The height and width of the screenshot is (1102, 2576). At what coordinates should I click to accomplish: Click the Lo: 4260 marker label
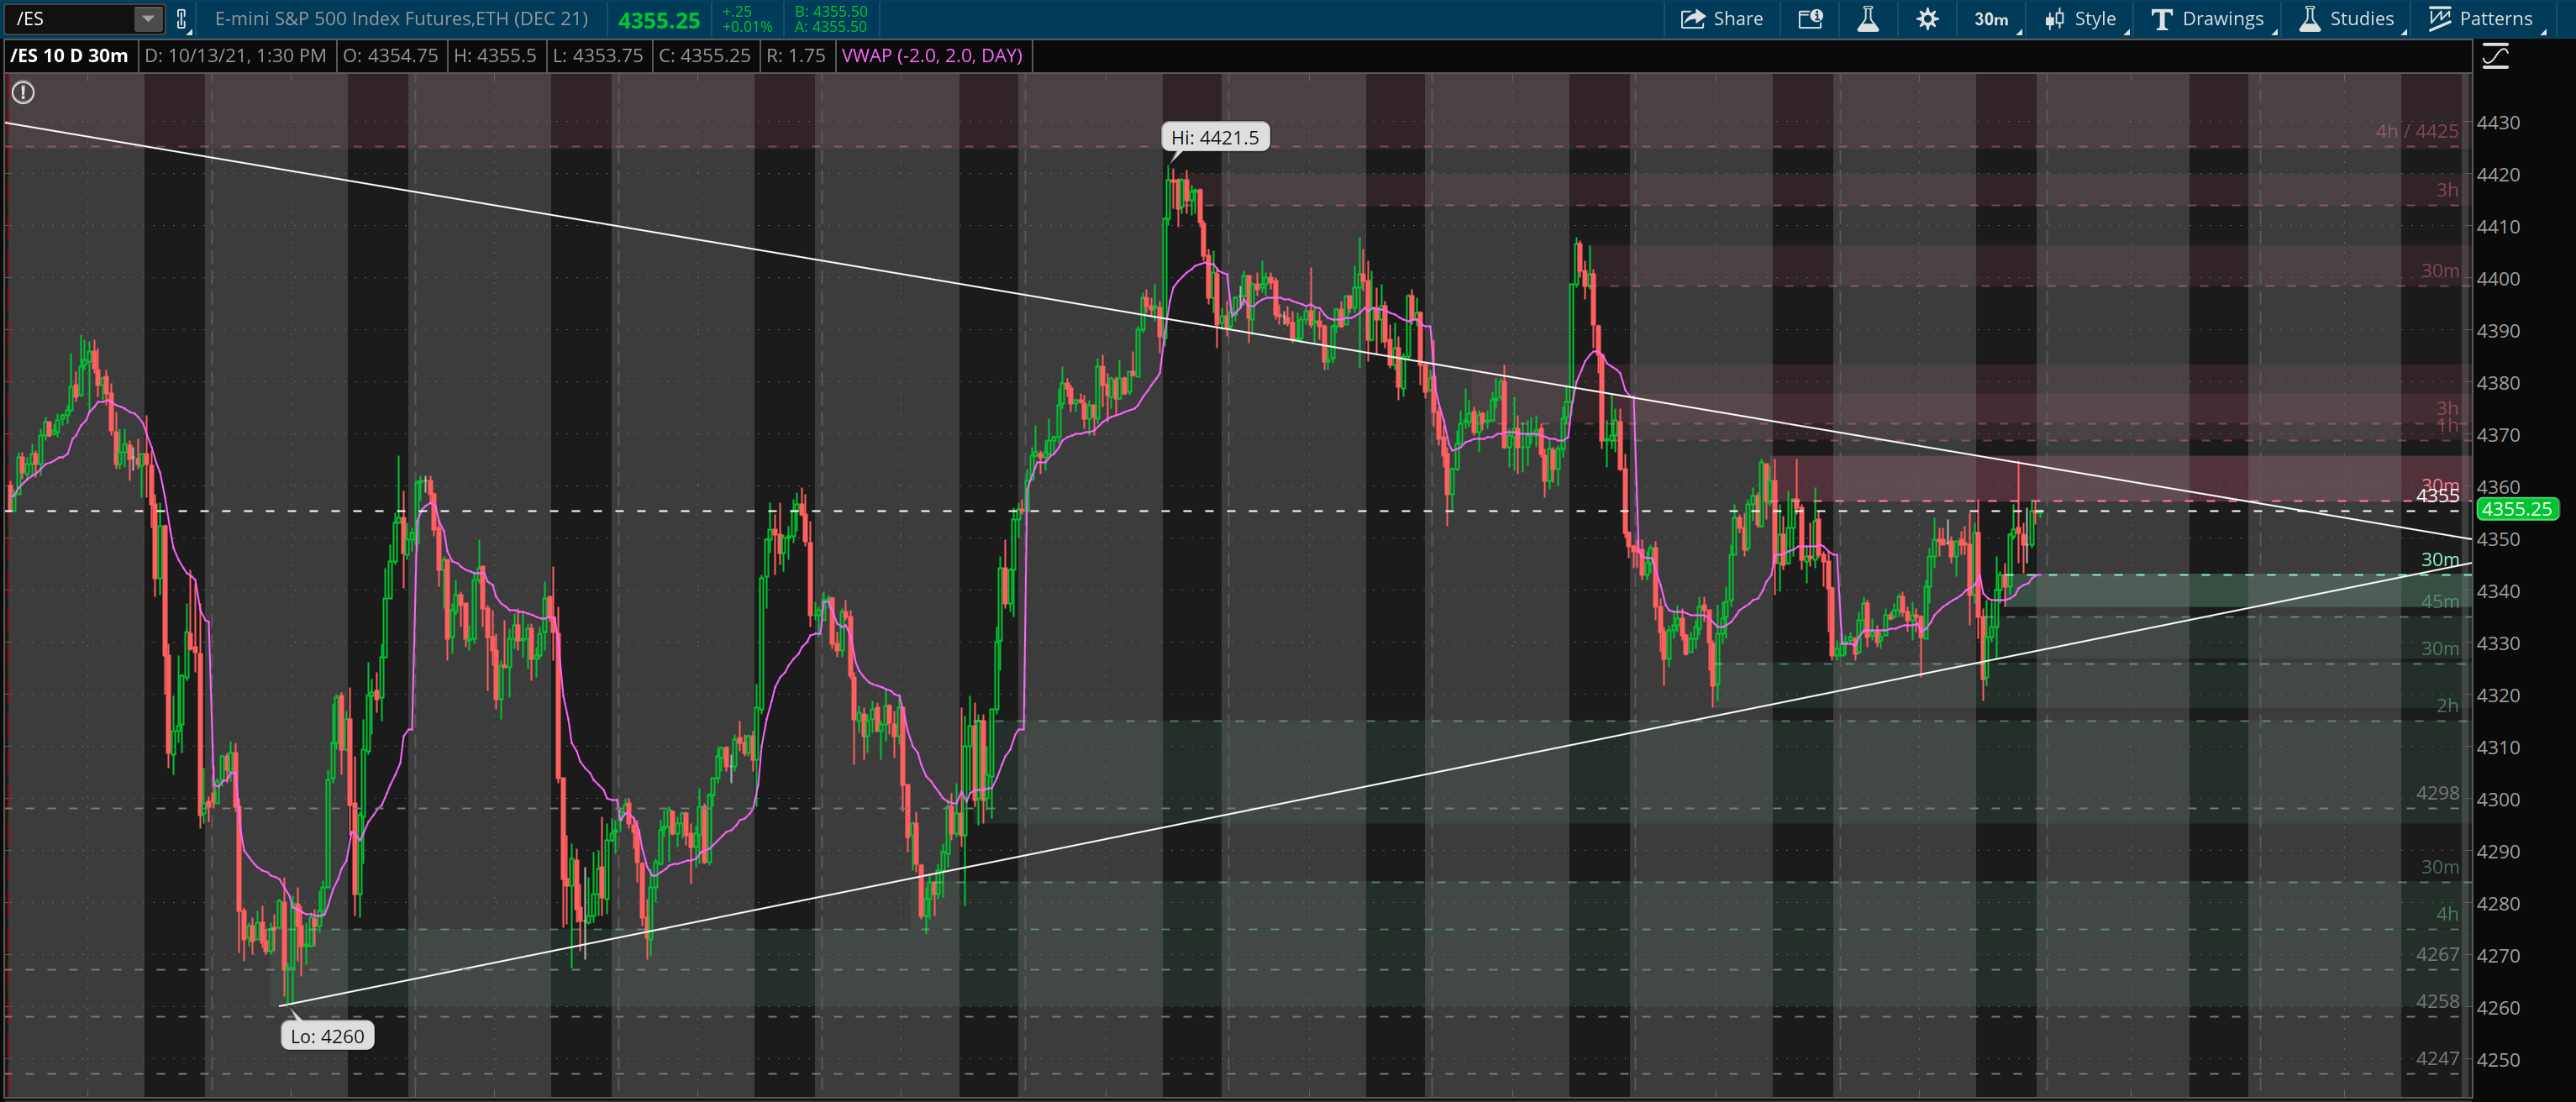(x=328, y=1036)
